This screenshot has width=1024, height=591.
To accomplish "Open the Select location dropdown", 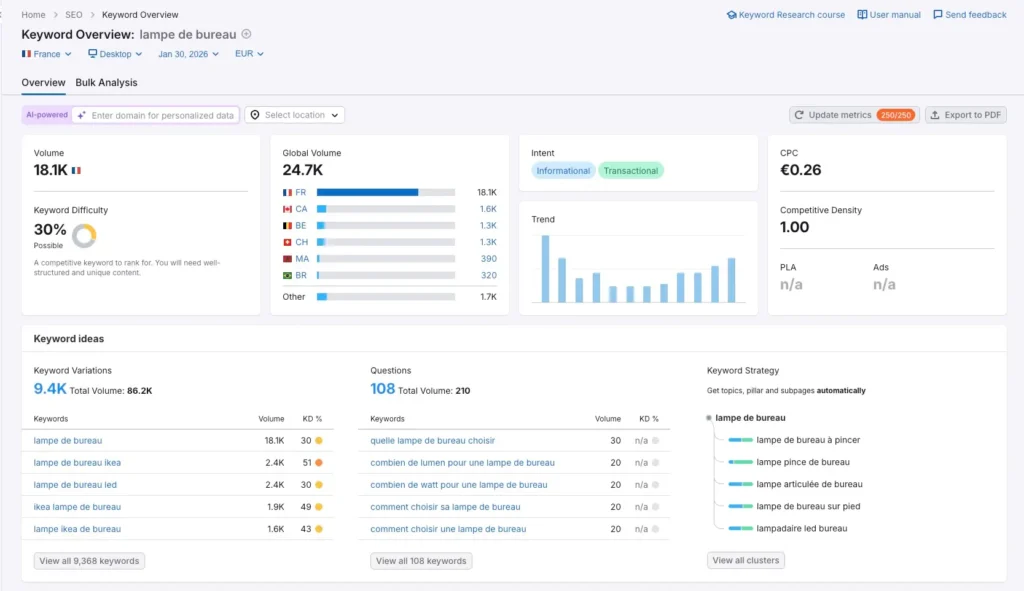I will (x=294, y=114).
